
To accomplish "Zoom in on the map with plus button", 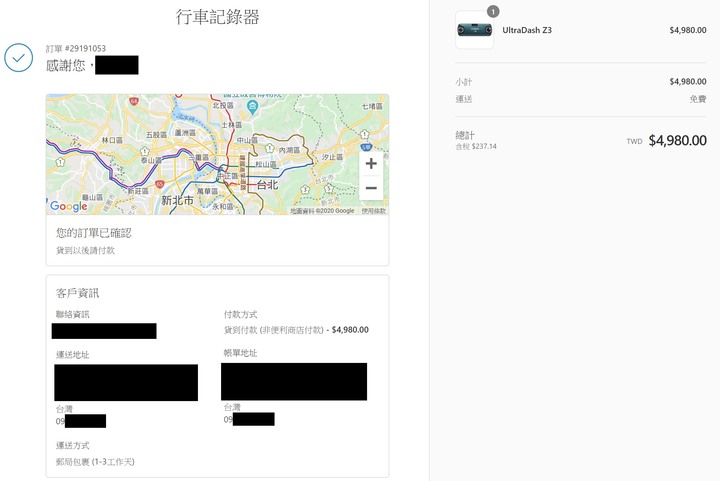I will [x=371, y=164].
